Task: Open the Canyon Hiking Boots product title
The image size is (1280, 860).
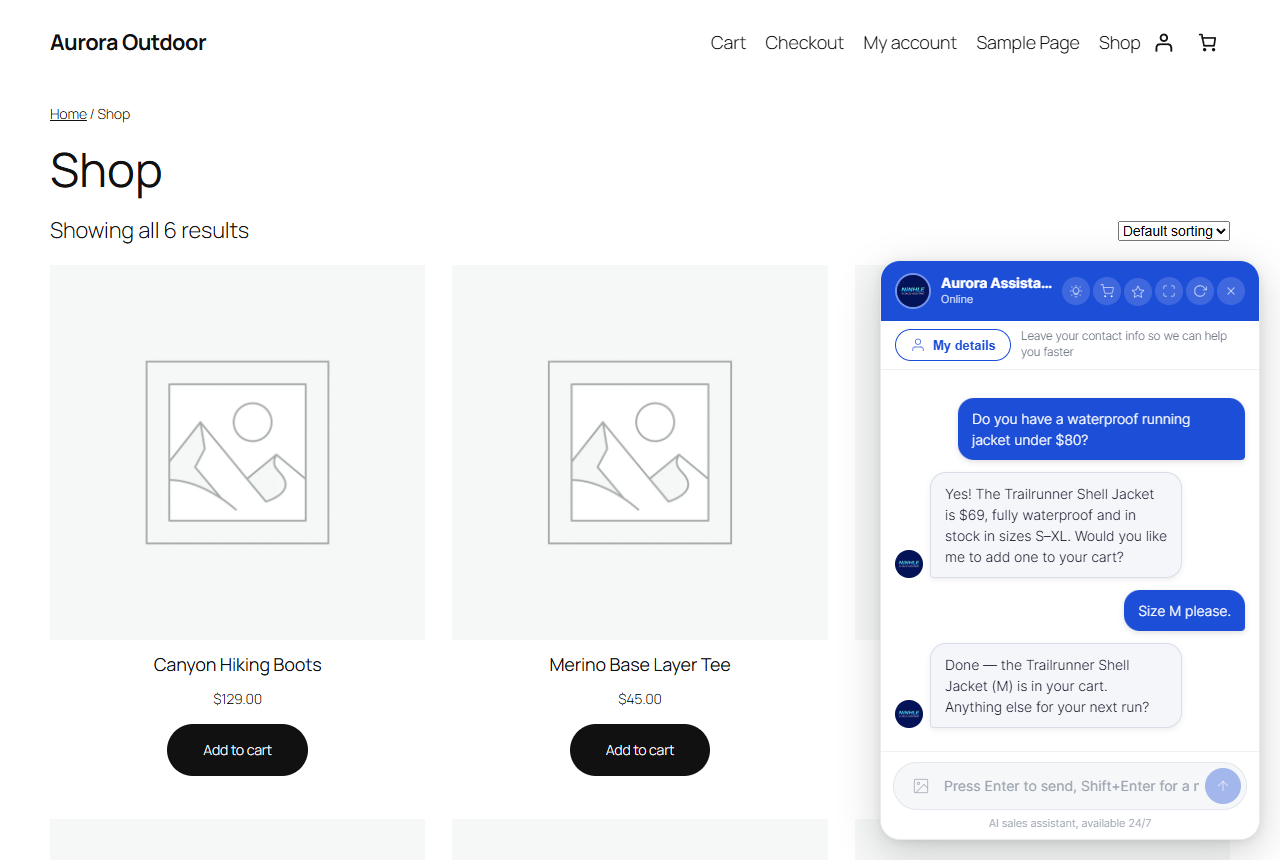Action: pyautogui.click(x=237, y=665)
